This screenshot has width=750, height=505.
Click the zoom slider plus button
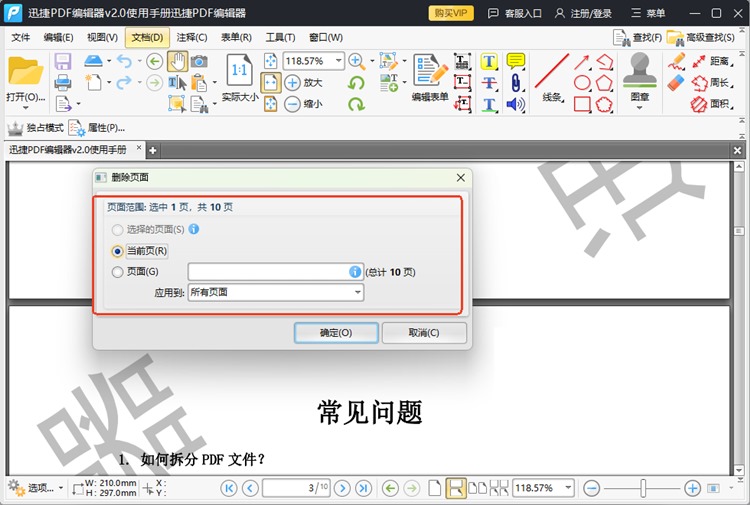pyautogui.click(x=692, y=488)
